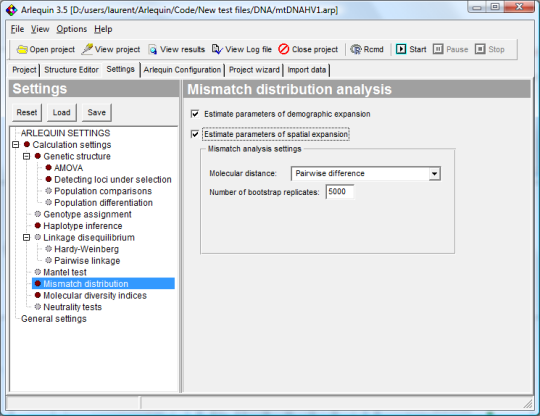This screenshot has height=416, width=540.
Task: Click the grey dot beside Population differentiation
Action: pos(49,202)
